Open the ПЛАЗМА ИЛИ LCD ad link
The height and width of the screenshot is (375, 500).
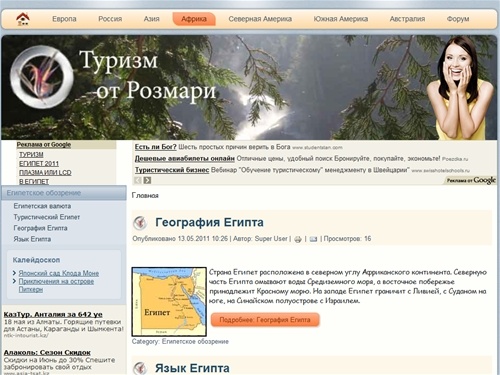tap(45, 173)
